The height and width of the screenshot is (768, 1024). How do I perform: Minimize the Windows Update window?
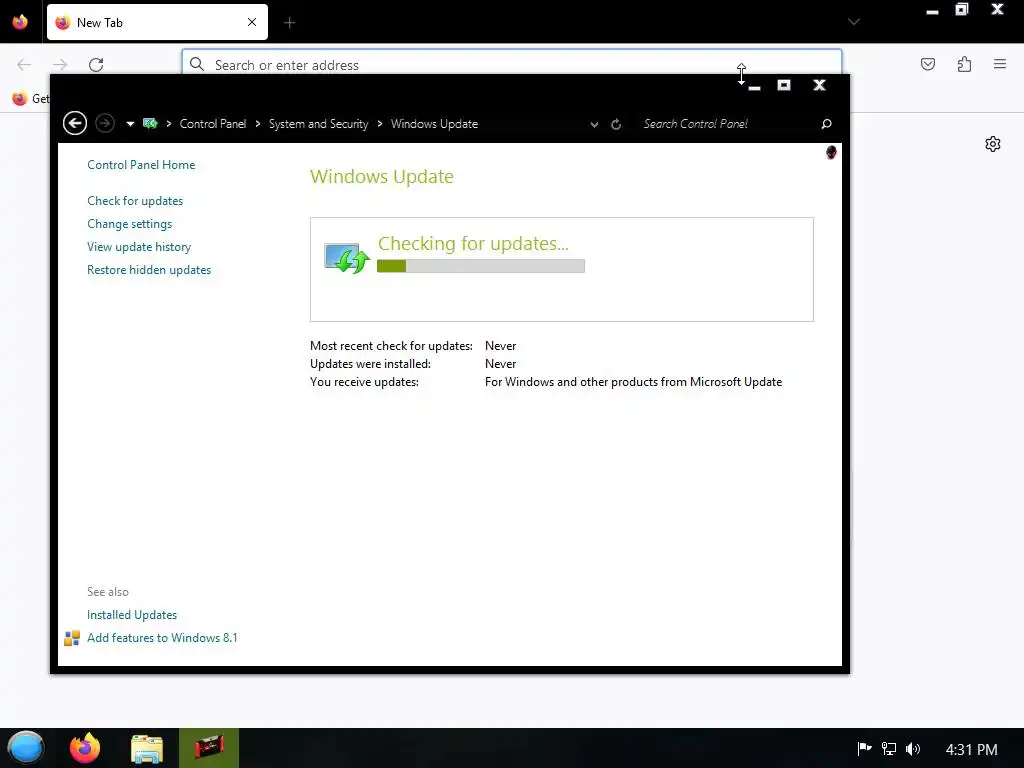pos(754,86)
